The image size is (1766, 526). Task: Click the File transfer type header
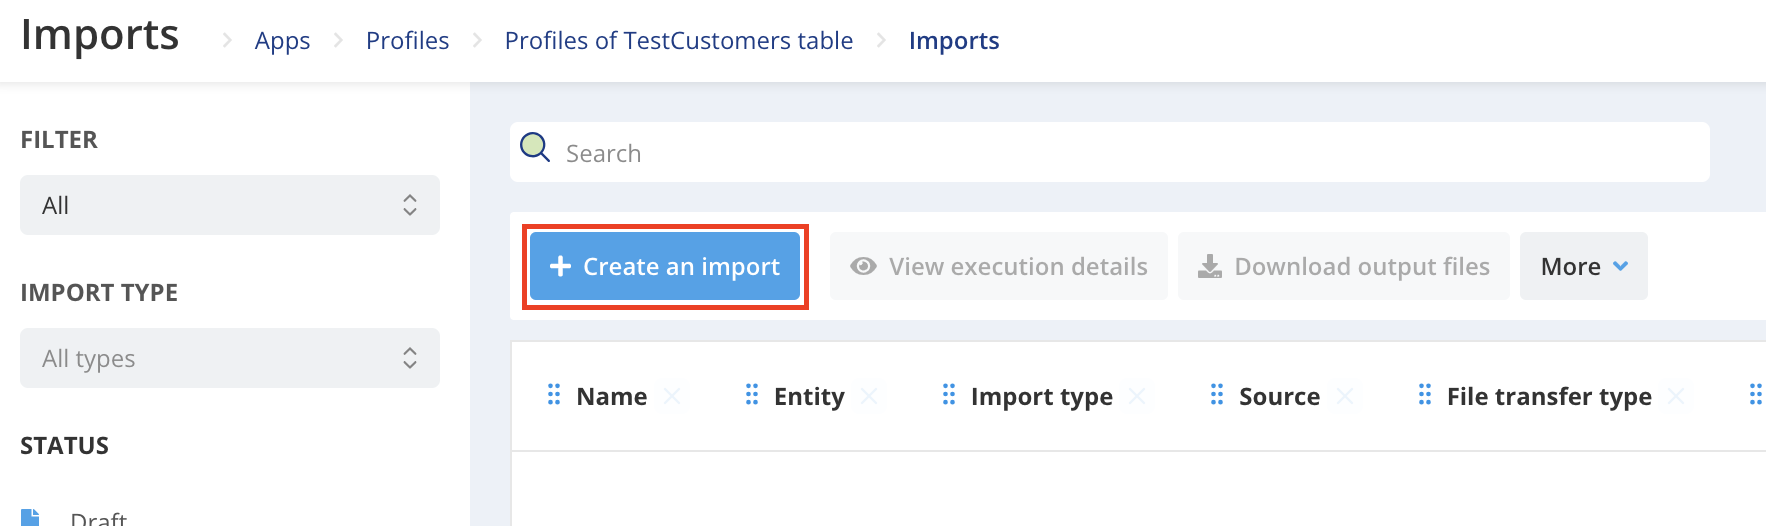pyautogui.click(x=1549, y=397)
